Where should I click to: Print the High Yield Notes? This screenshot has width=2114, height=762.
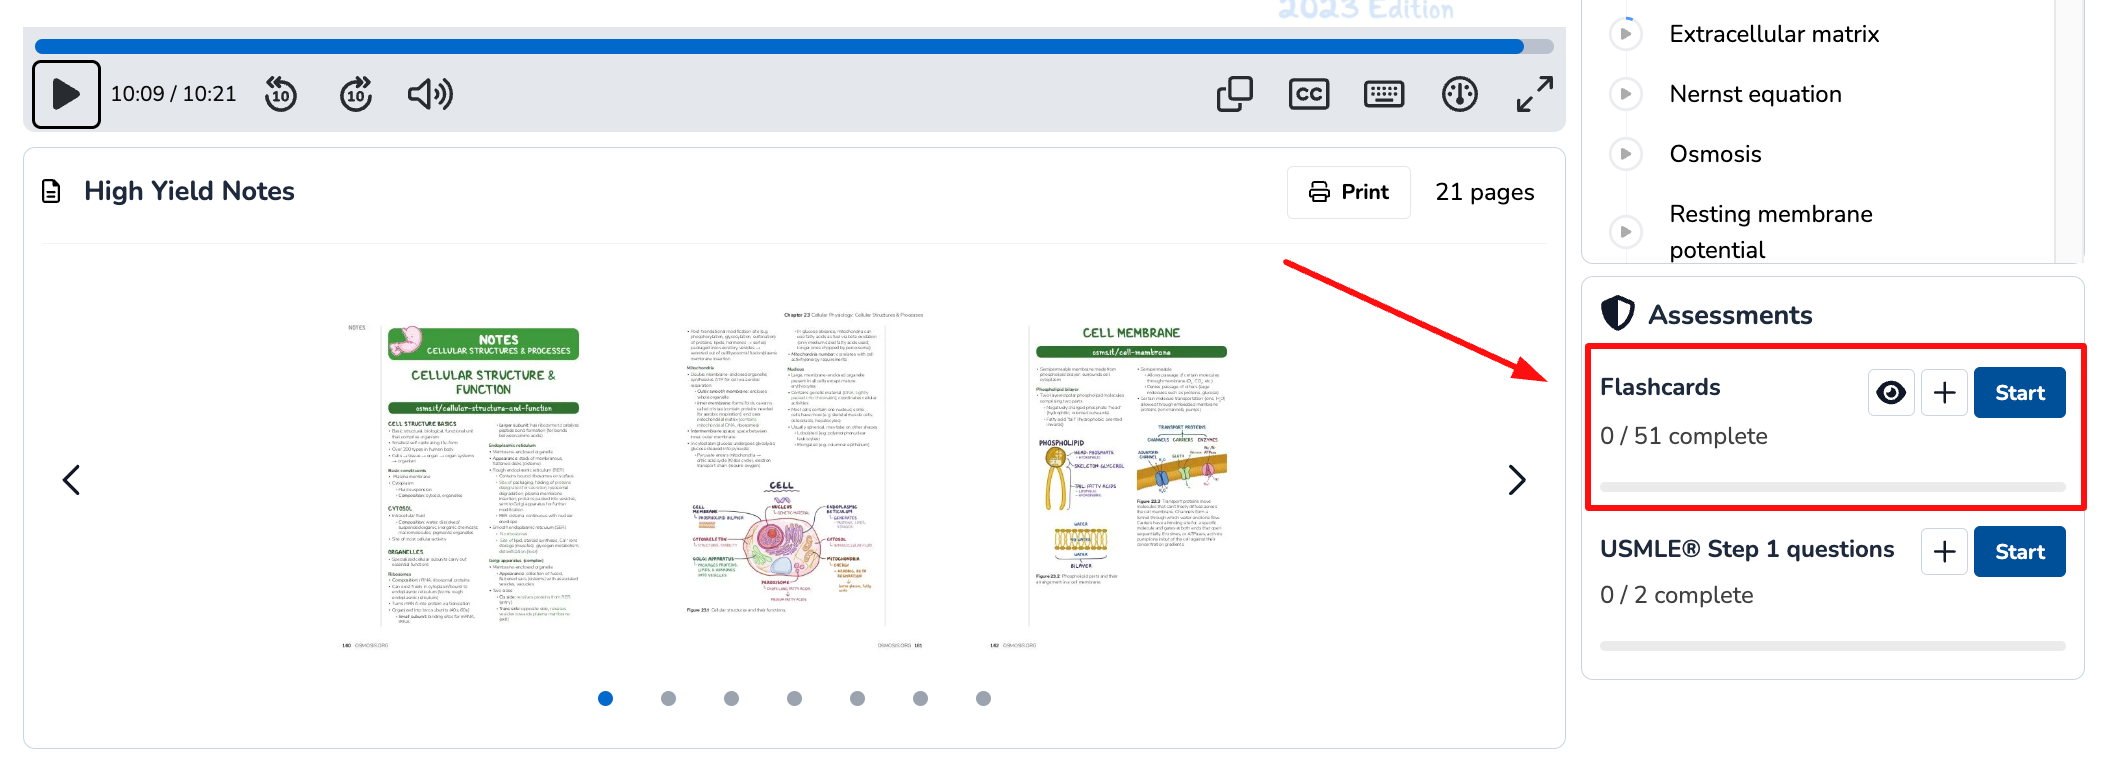tap(1348, 192)
